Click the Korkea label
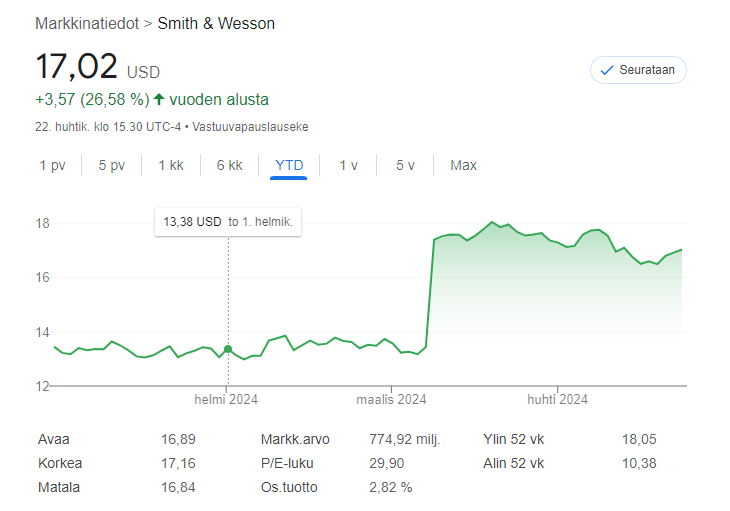Image resolution: width=730 pixels, height=511 pixels. coord(60,464)
